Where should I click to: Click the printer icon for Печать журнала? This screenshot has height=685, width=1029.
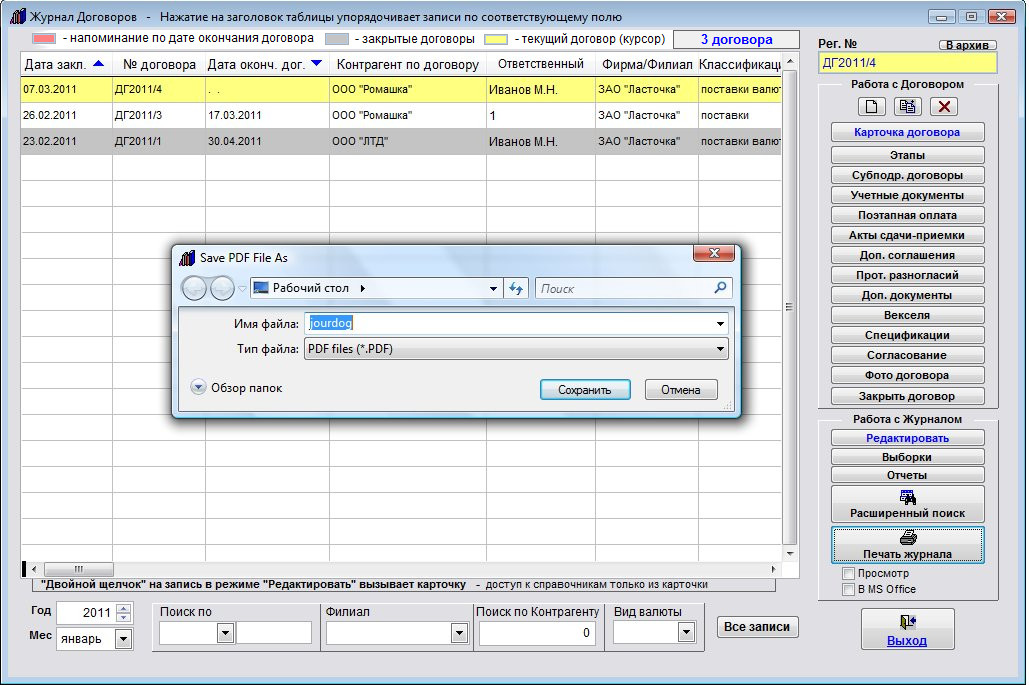click(x=907, y=538)
